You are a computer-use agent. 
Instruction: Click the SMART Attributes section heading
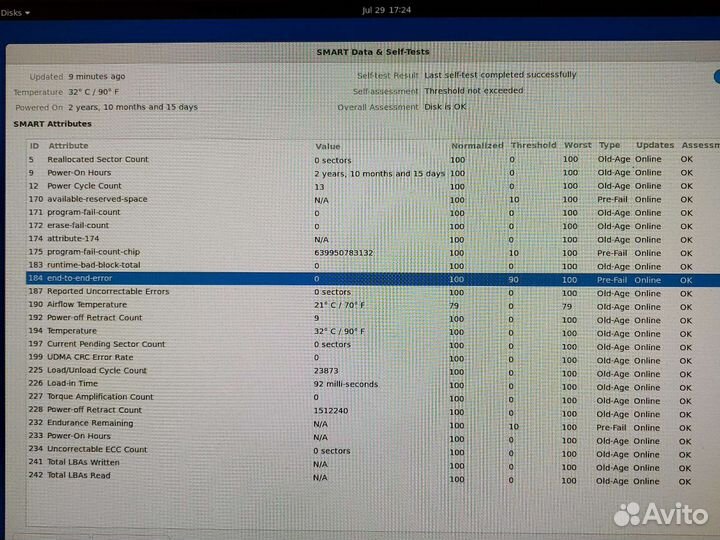52,124
